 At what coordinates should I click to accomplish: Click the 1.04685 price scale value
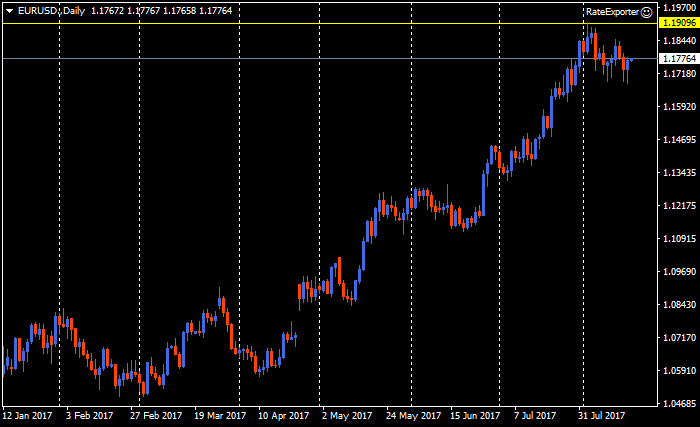(679, 404)
